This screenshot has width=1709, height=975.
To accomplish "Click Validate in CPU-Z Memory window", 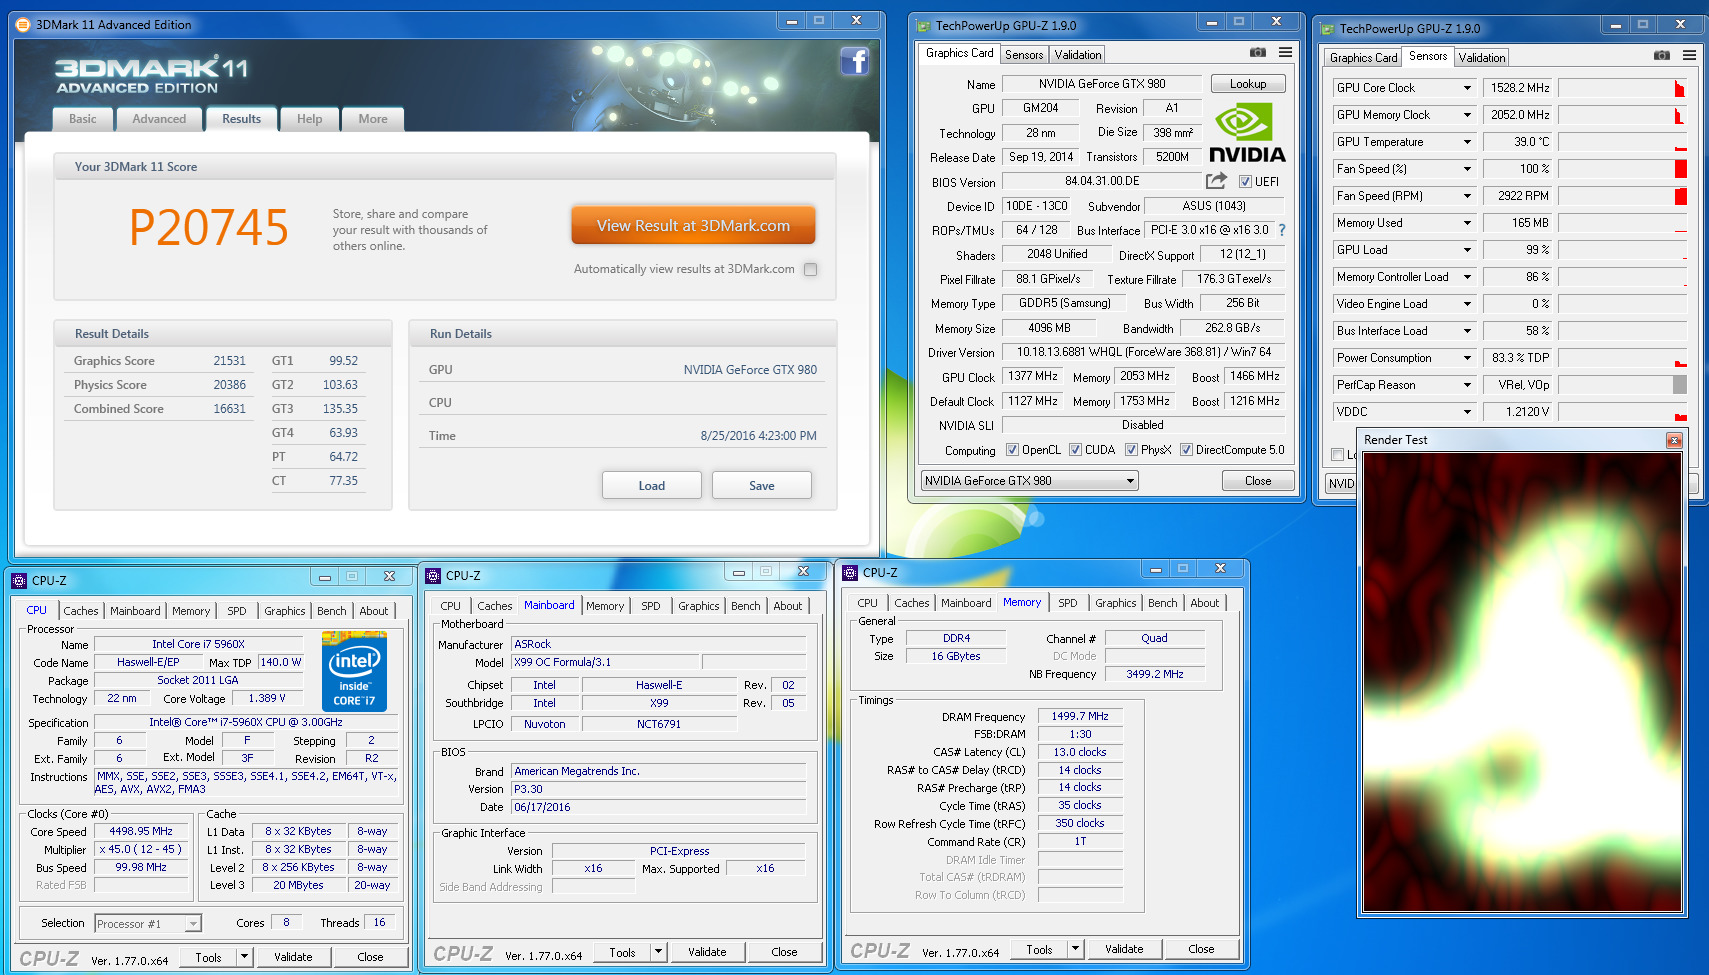I will [x=1124, y=949].
